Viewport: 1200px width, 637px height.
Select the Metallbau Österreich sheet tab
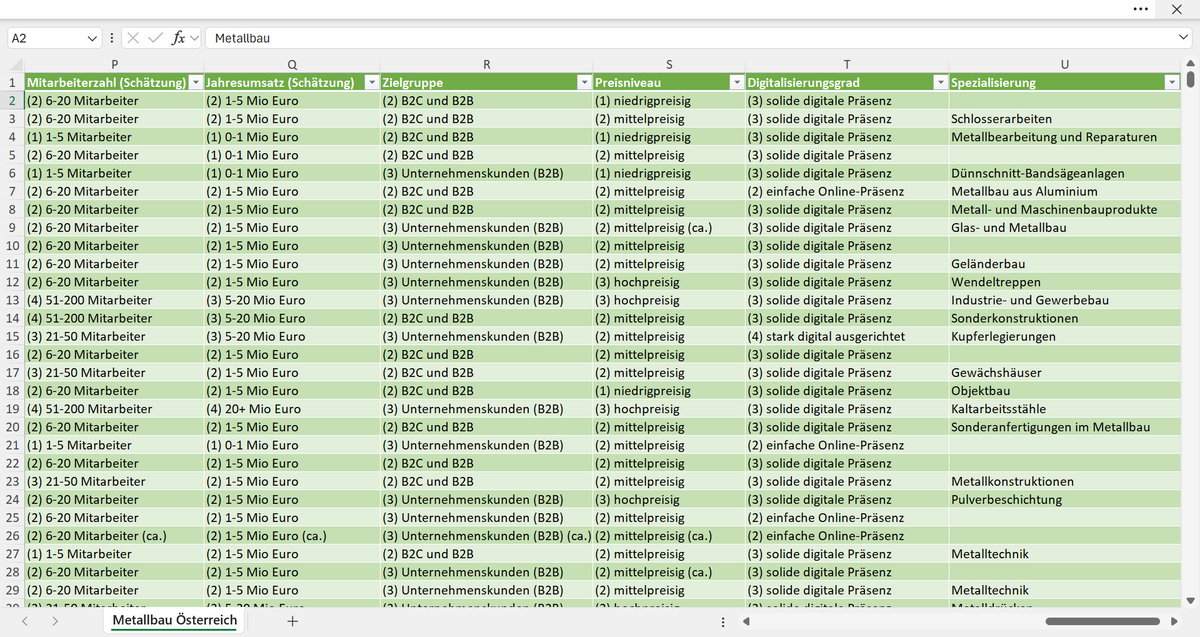click(x=175, y=621)
